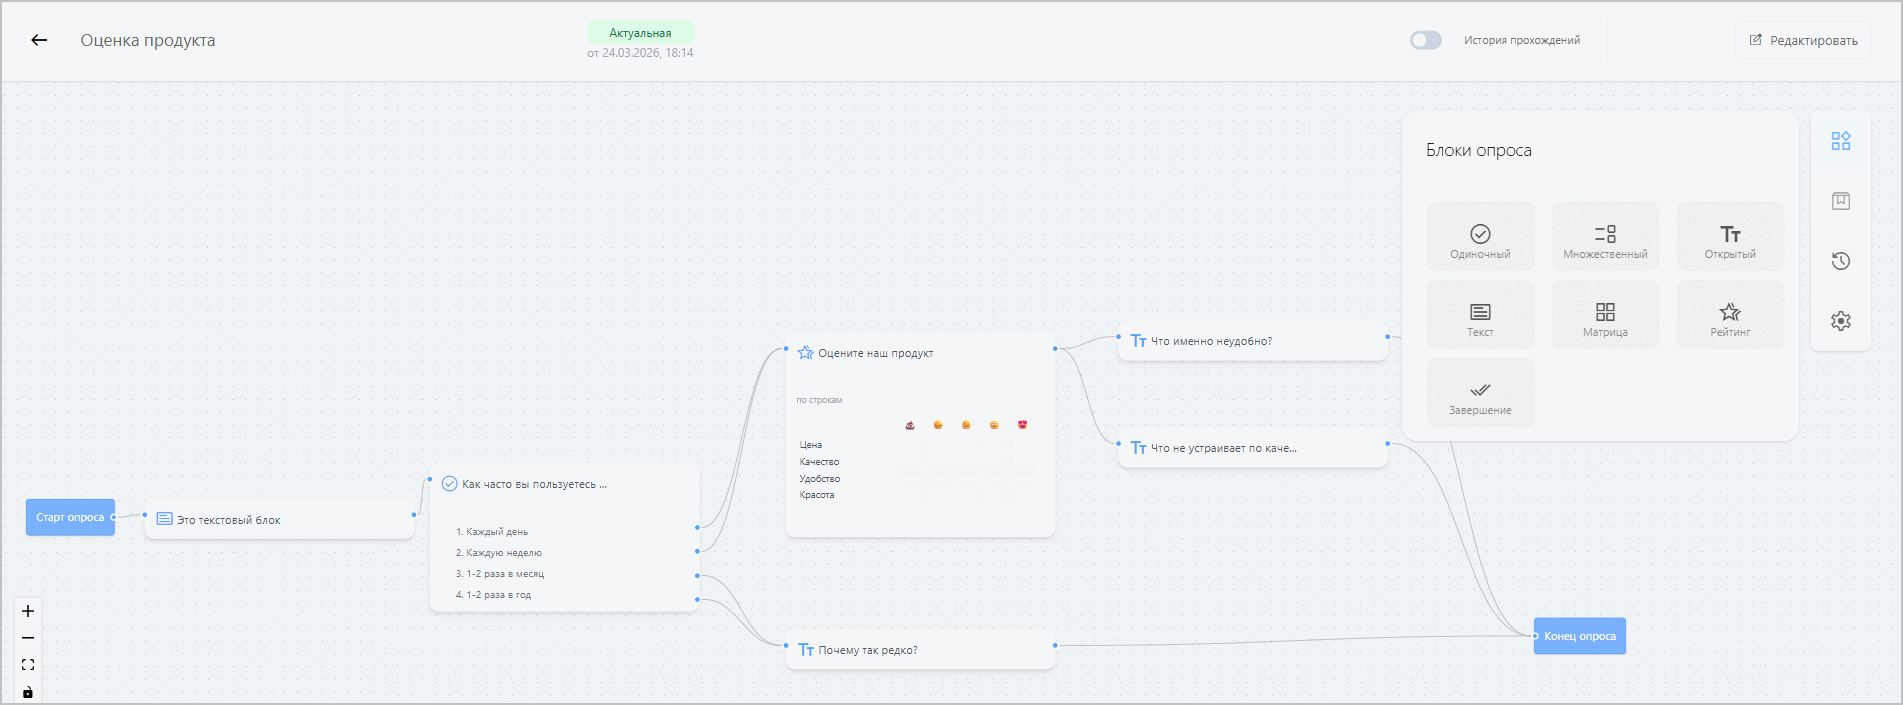Zoom in with the plus button
Image resolution: width=1903 pixels, height=705 pixels.
[x=28, y=611]
